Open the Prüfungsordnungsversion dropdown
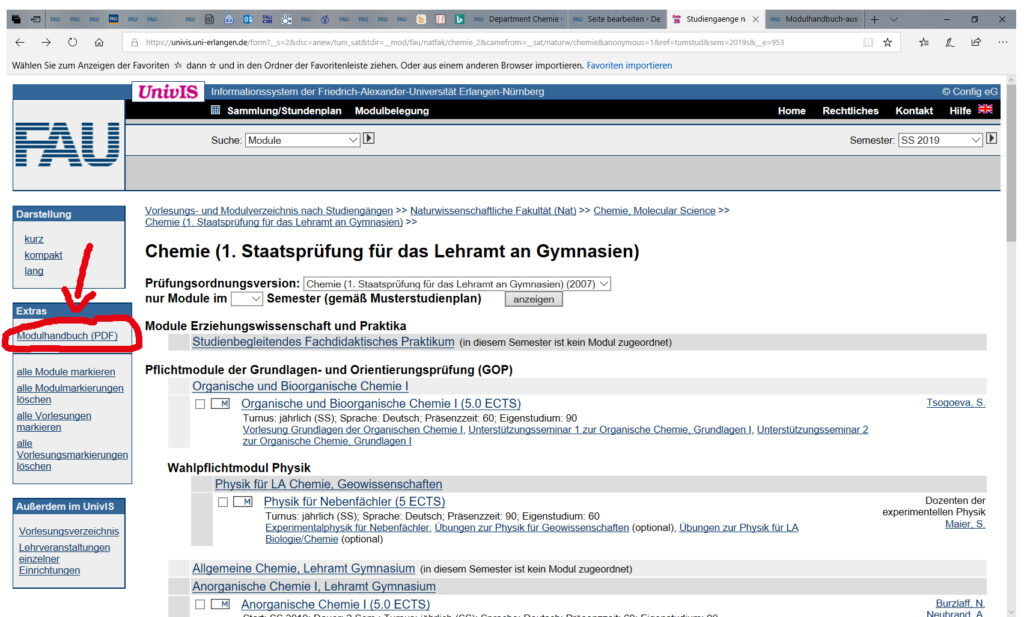Viewport: 1024px width, 617px height. (457, 284)
